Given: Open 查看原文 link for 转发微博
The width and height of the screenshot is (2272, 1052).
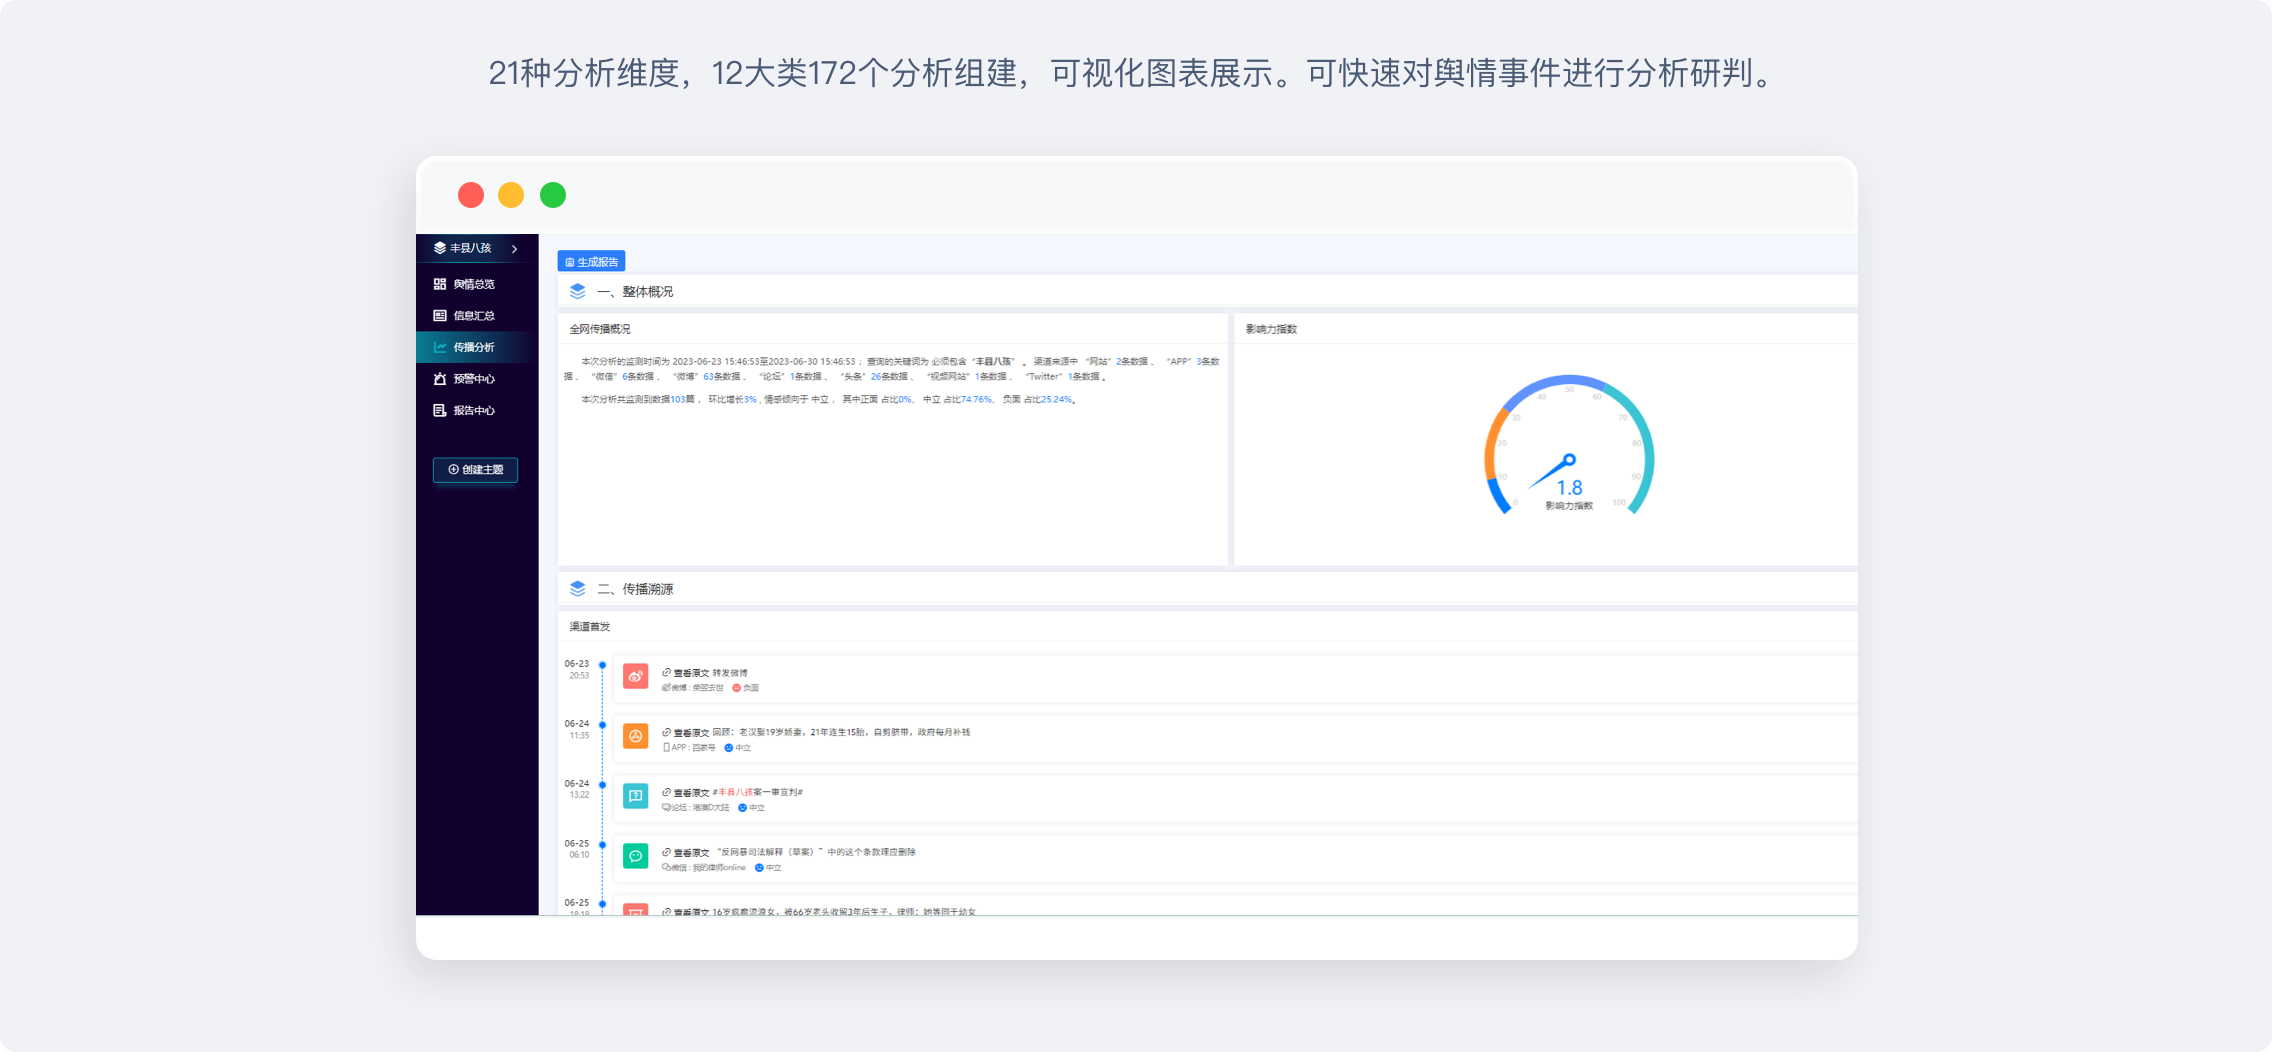Looking at the screenshot, I should pos(686,673).
